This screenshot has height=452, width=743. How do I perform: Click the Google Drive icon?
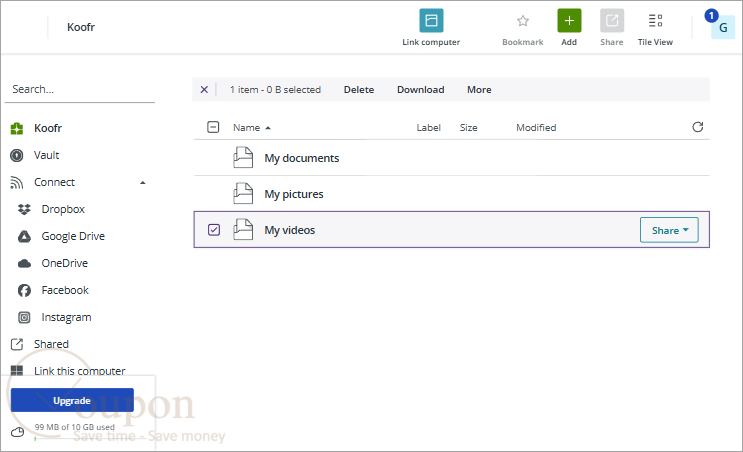[24, 236]
